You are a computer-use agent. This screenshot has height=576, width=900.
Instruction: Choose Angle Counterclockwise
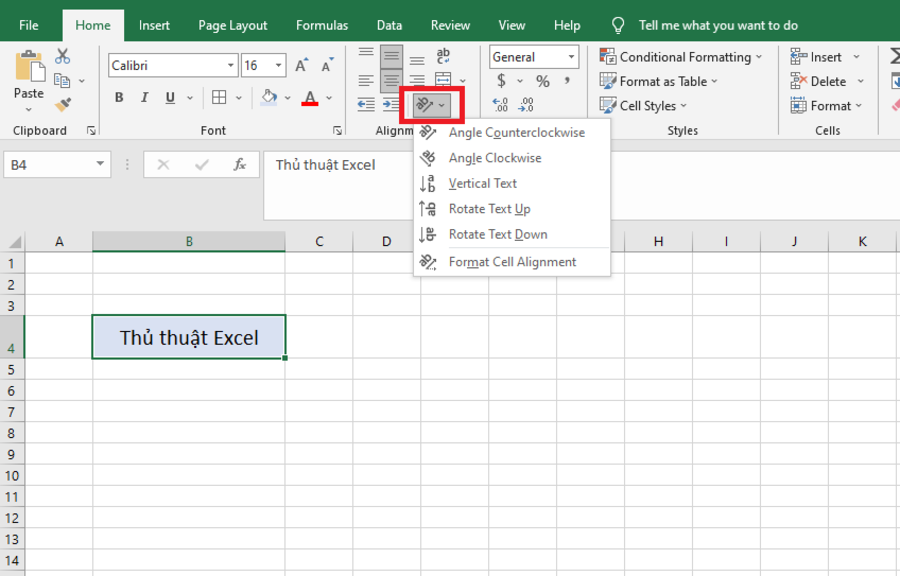click(x=511, y=133)
